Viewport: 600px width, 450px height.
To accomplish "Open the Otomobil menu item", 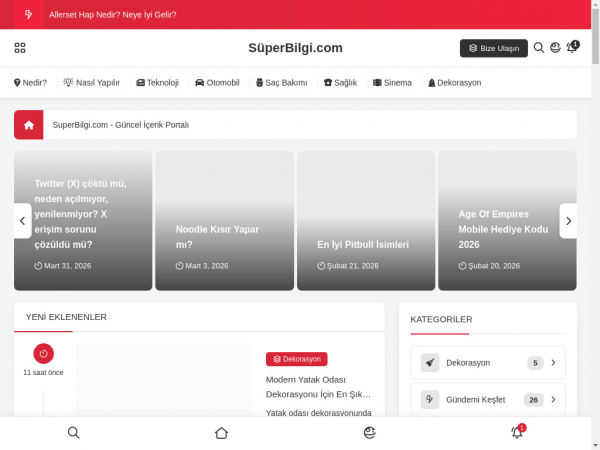I will [217, 83].
